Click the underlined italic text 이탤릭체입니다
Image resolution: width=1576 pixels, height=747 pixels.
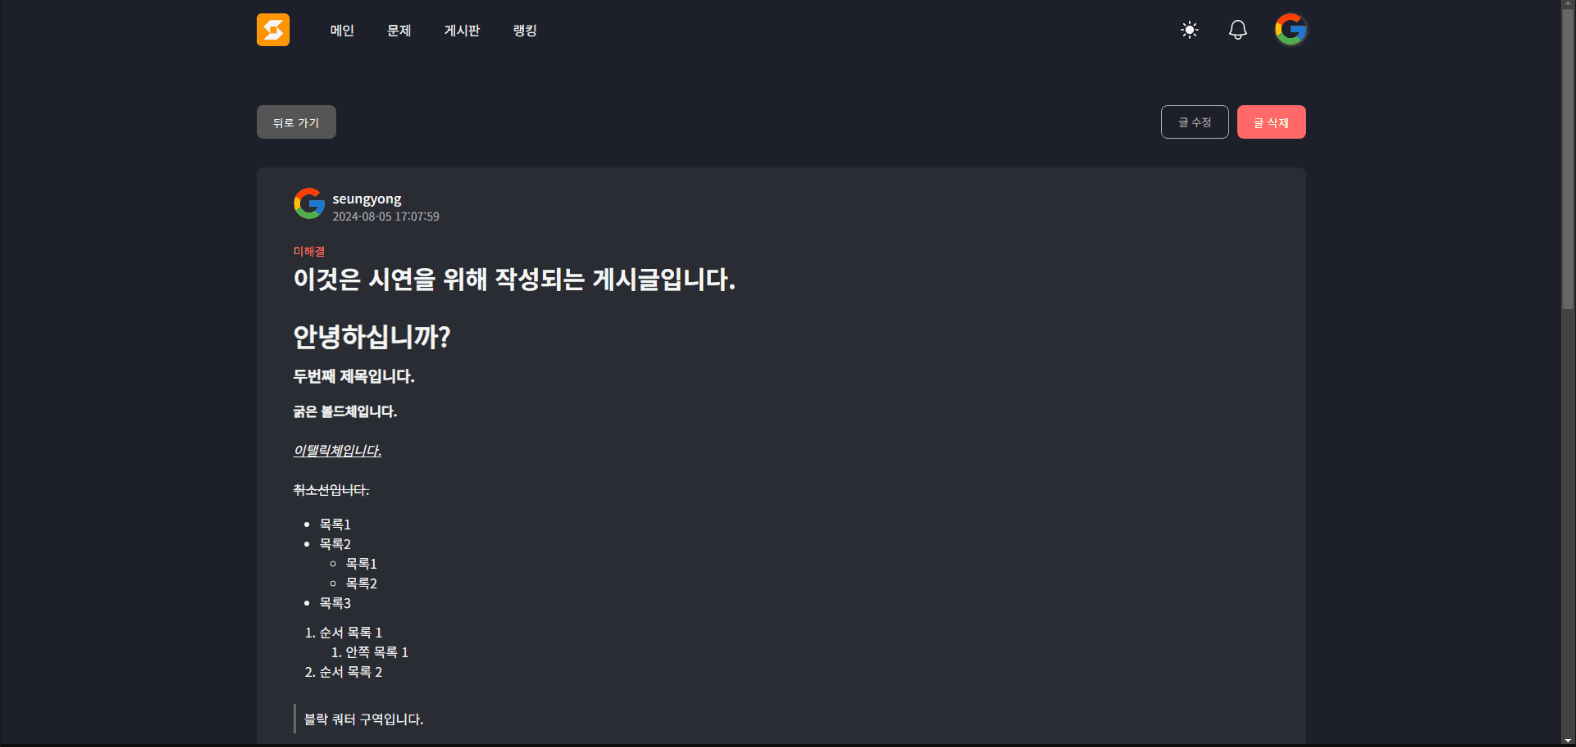point(337,451)
